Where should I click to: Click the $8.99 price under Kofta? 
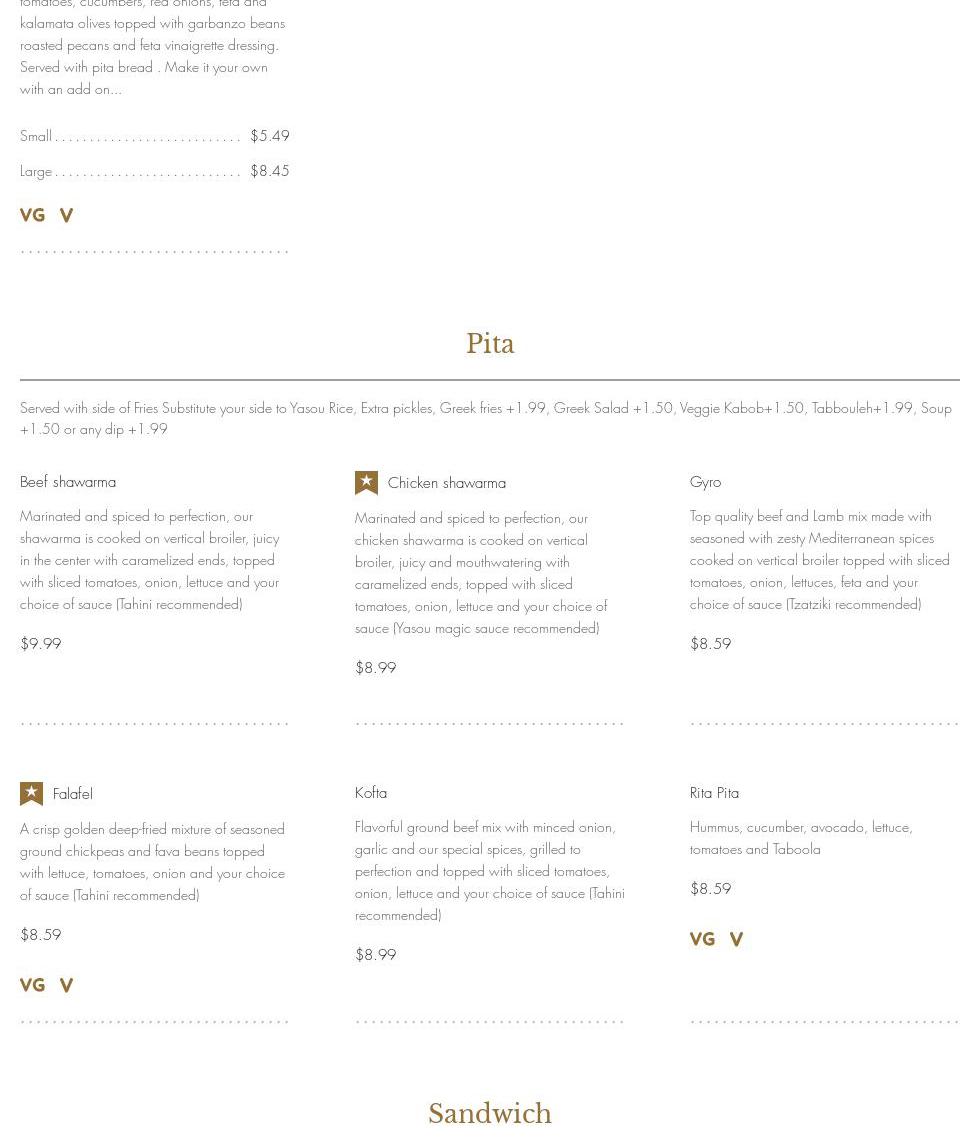pos(376,955)
